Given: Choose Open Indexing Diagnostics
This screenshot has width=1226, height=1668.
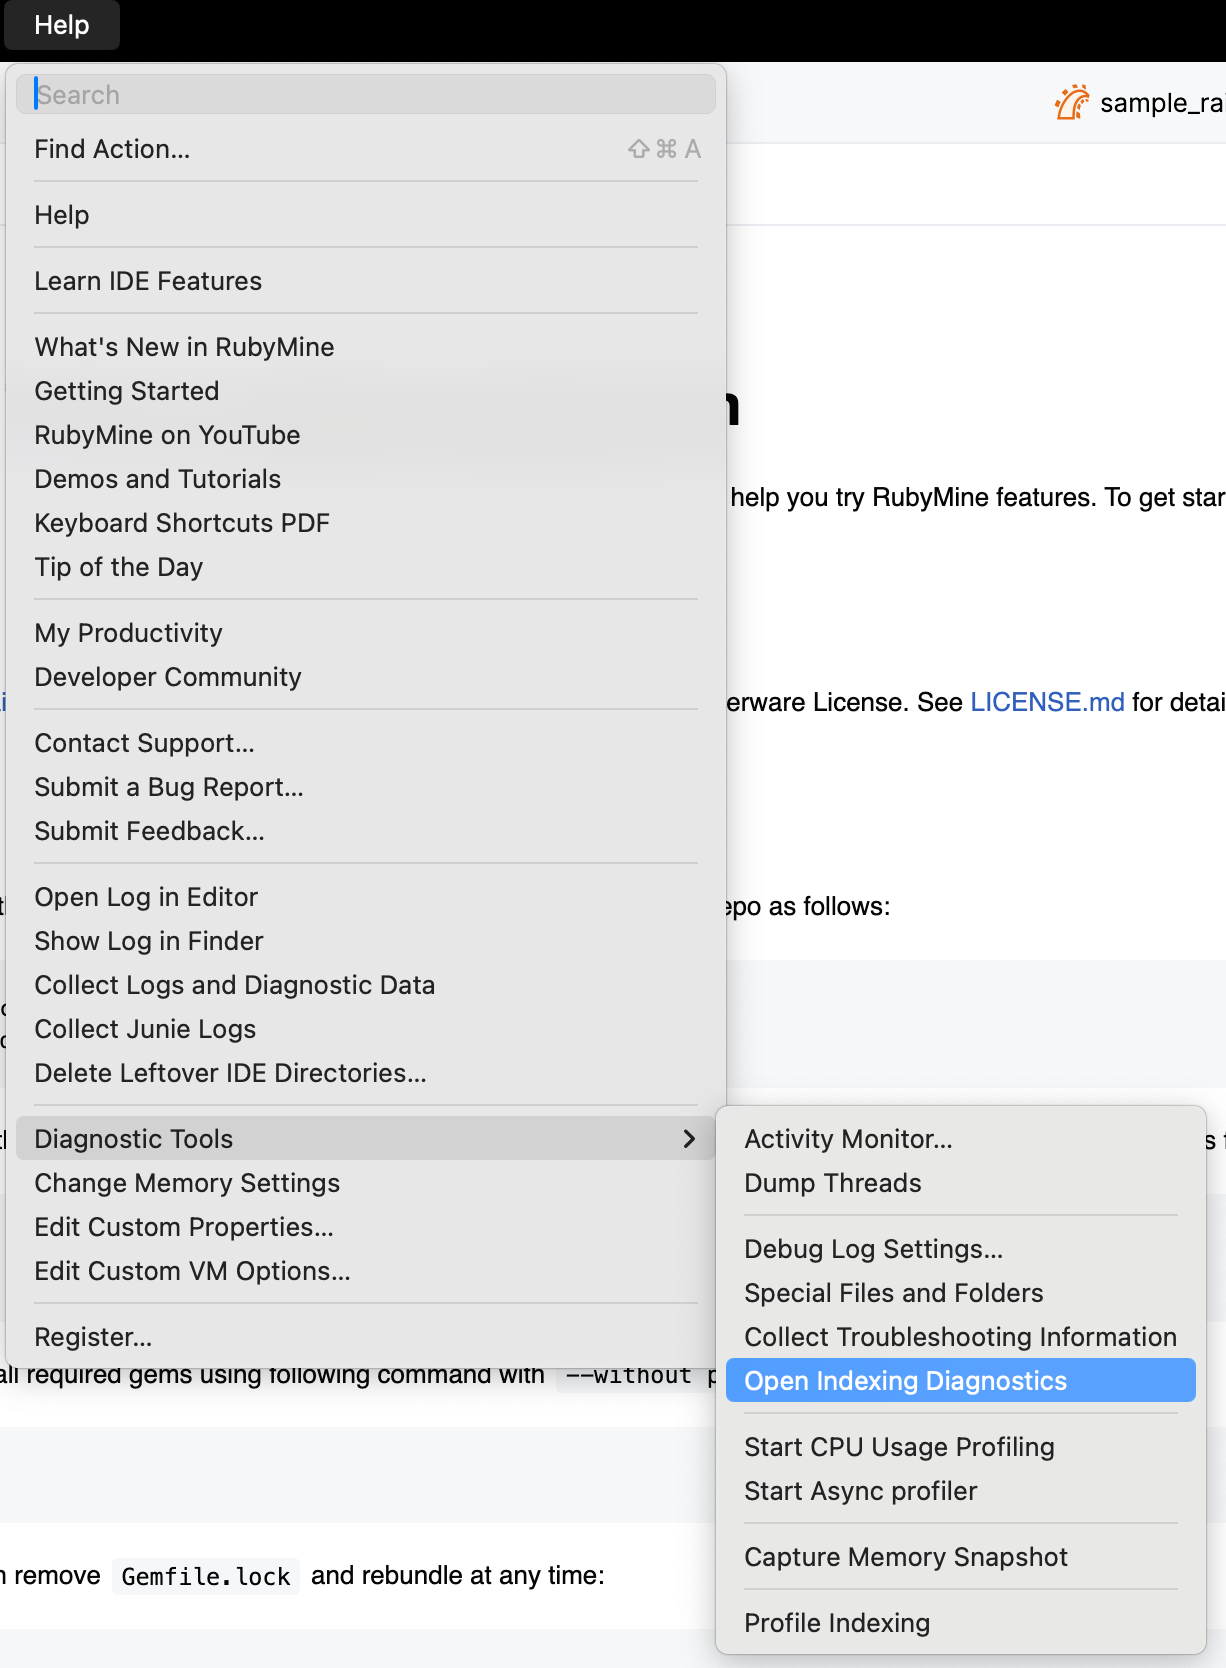Looking at the screenshot, I should click(905, 1381).
